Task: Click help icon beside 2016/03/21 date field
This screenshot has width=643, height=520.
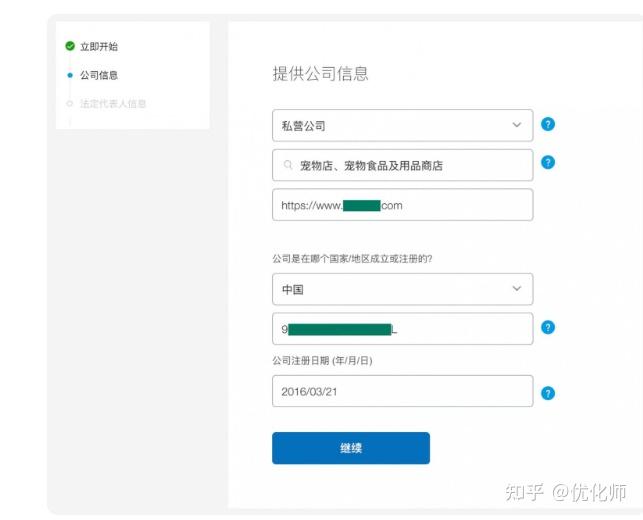Action: coord(548,393)
